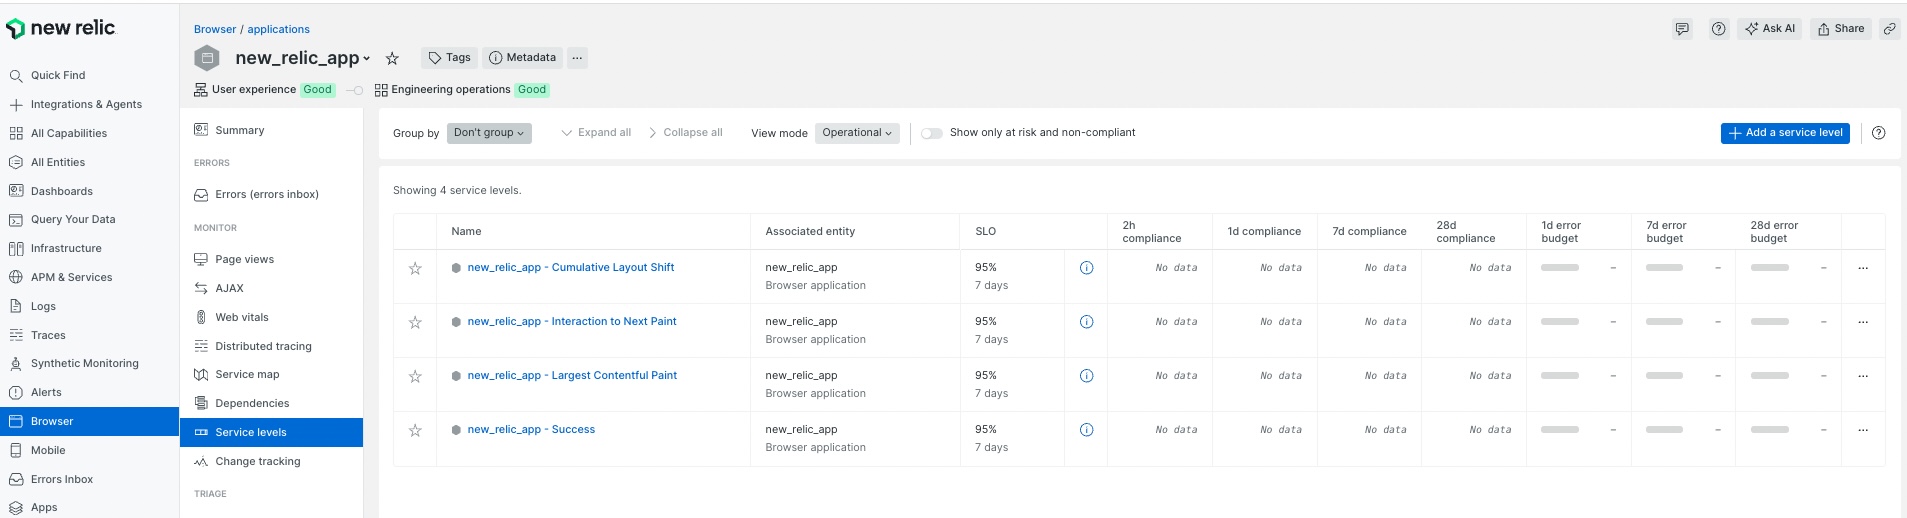Click the Browser breadcrumb link
Image resolution: width=1907 pixels, height=518 pixels.
pos(215,29)
